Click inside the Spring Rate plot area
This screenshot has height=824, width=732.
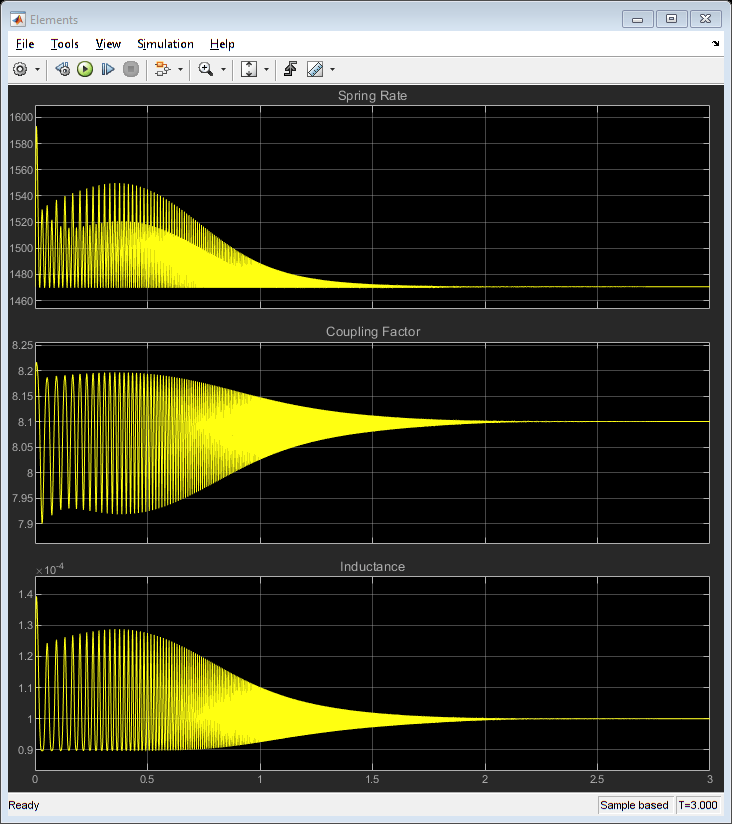tap(372, 207)
